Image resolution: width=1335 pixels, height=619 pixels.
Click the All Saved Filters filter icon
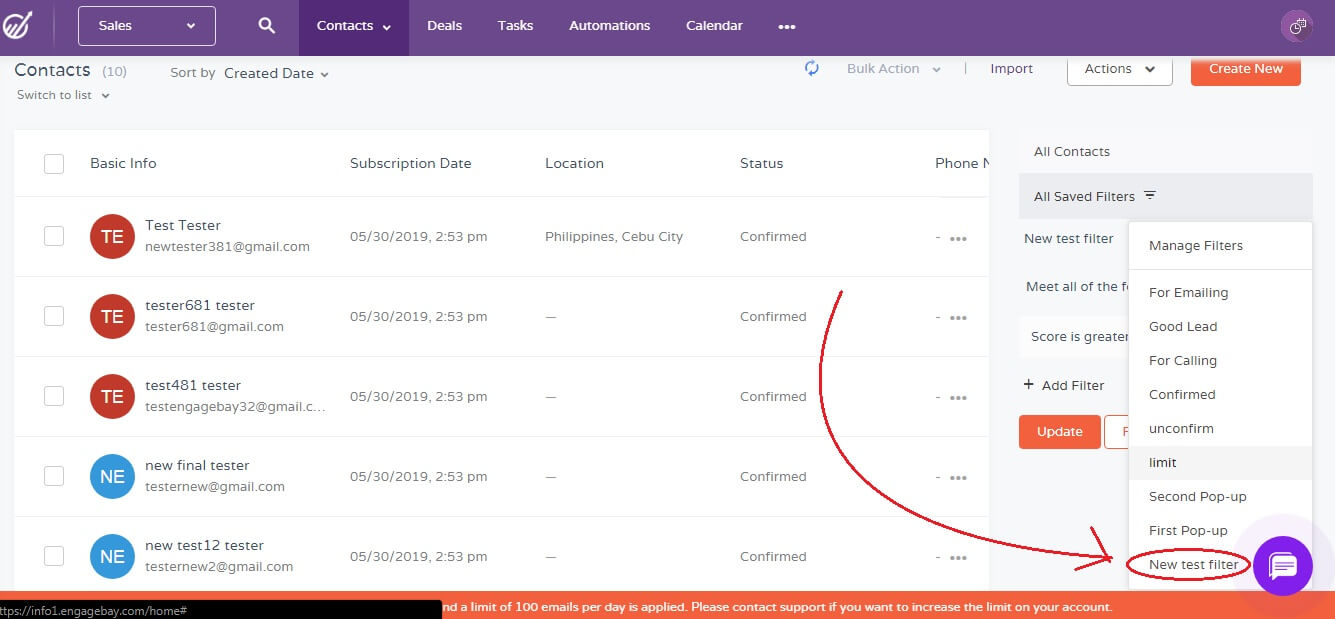click(1150, 196)
